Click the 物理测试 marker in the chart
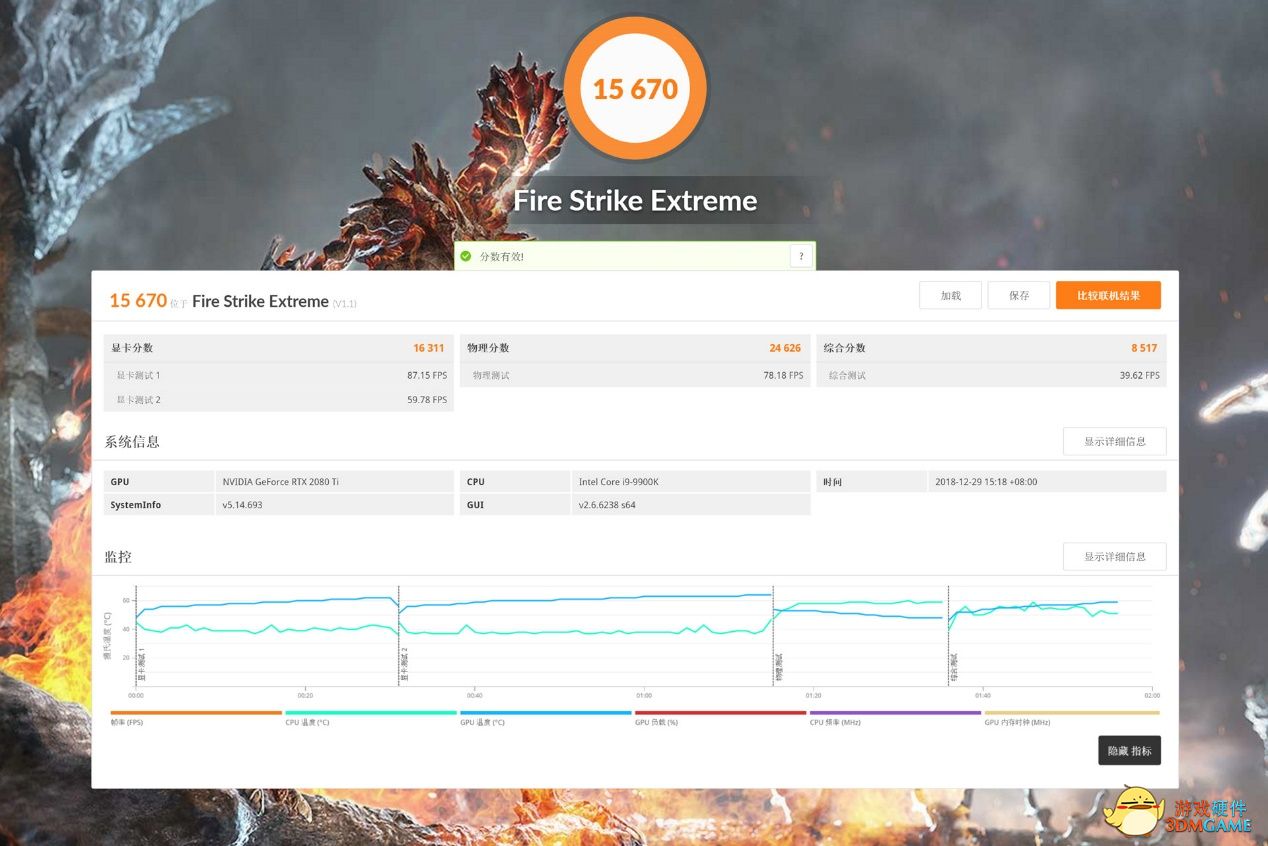 click(x=778, y=668)
